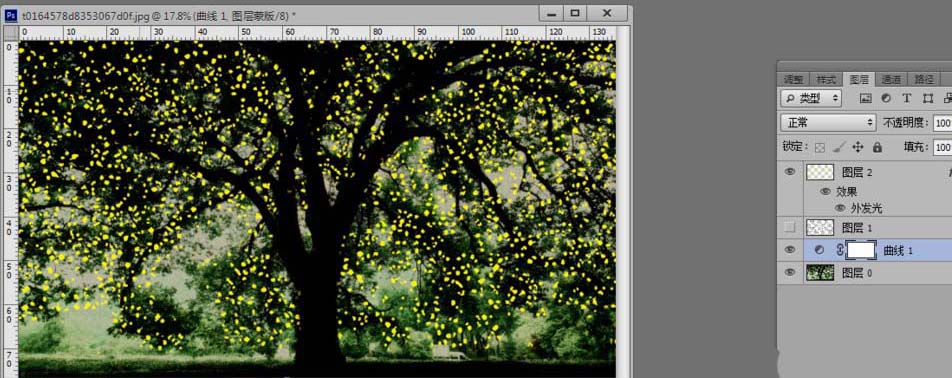Screen dimensions: 952x378
Task: Switch to the 调整 tab
Action: (x=793, y=79)
